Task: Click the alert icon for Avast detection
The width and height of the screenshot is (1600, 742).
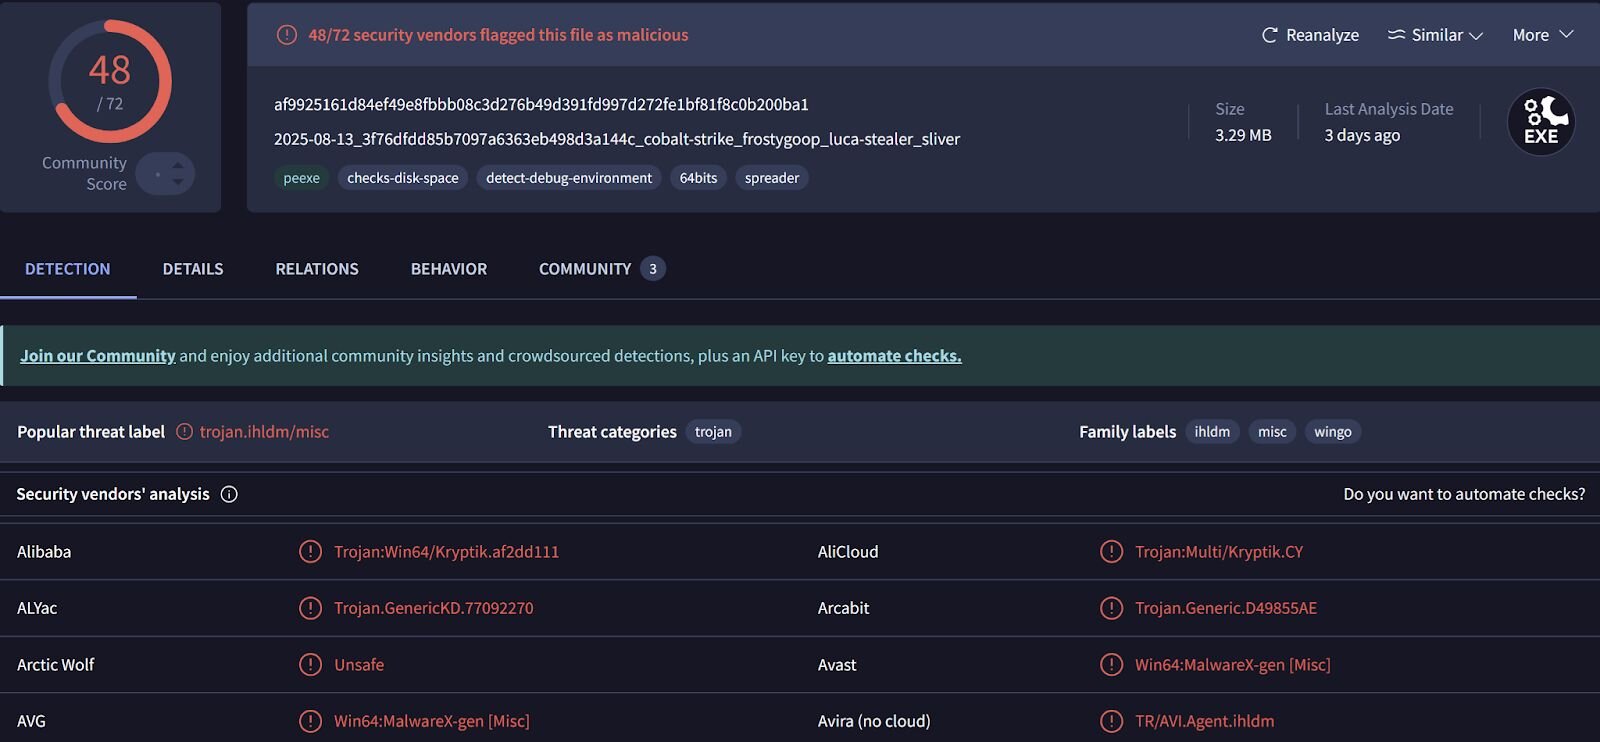Action: point(1111,665)
